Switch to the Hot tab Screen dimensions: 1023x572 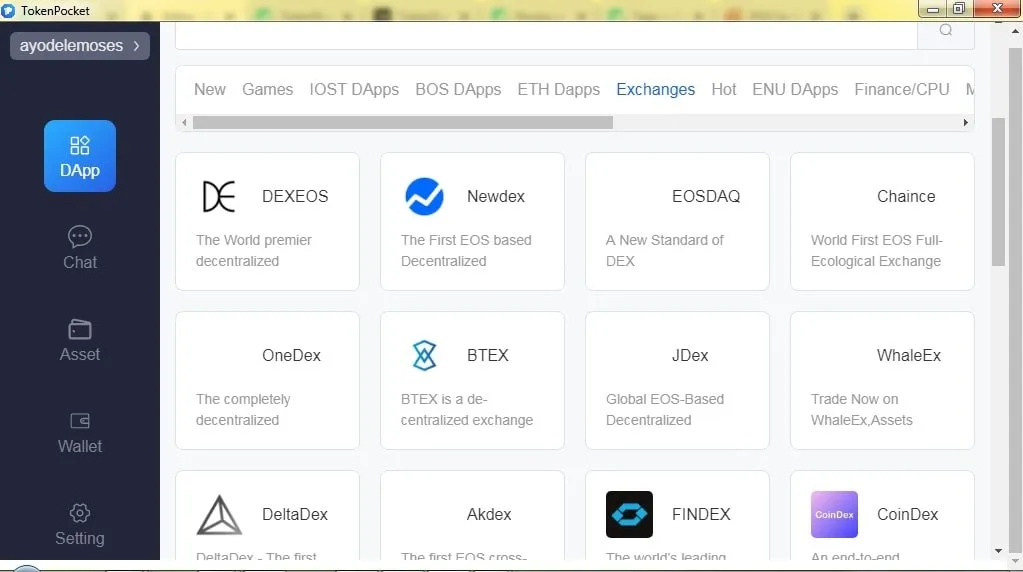(724, 89)
